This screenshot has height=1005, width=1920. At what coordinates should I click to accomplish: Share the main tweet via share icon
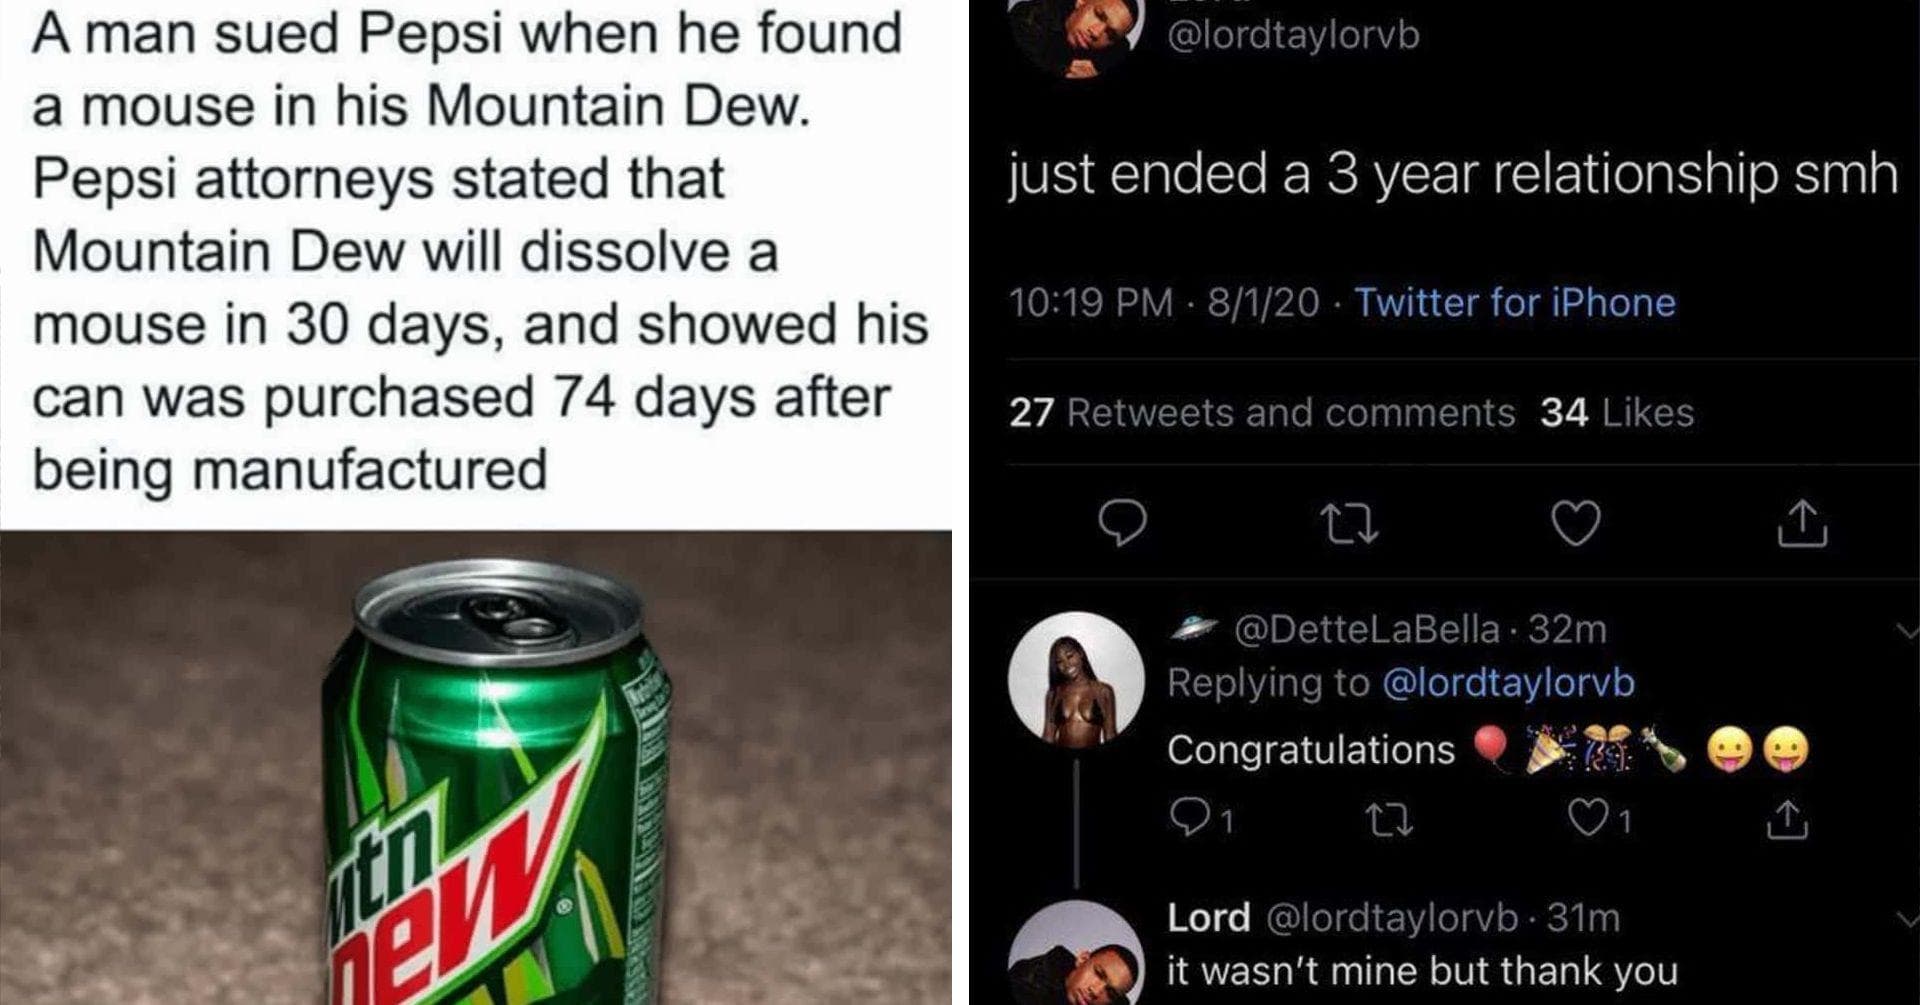[1802, 523]
